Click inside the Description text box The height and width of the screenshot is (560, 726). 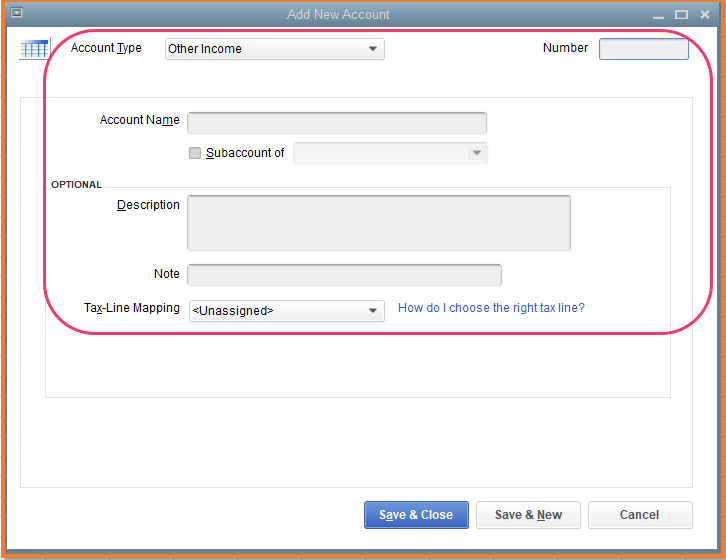tap(378, 223)
